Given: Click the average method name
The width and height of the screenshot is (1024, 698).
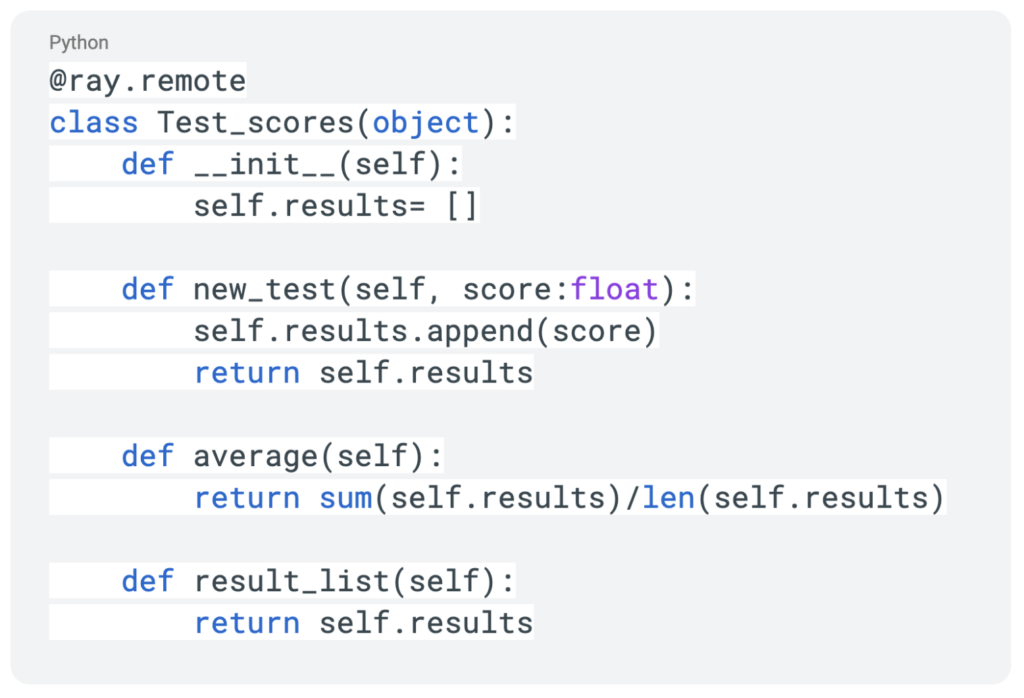Looking at the screenshot, I should pos(256,456).
